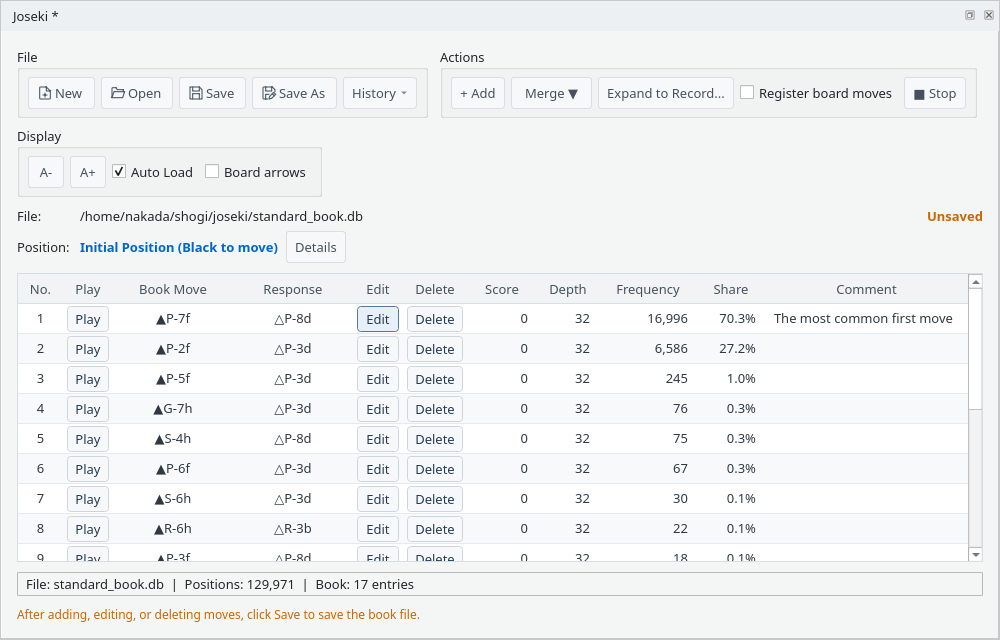Open the History dropdown
Screen dimensions: 1000x640
pyautogui.click(x=379, y=93)
